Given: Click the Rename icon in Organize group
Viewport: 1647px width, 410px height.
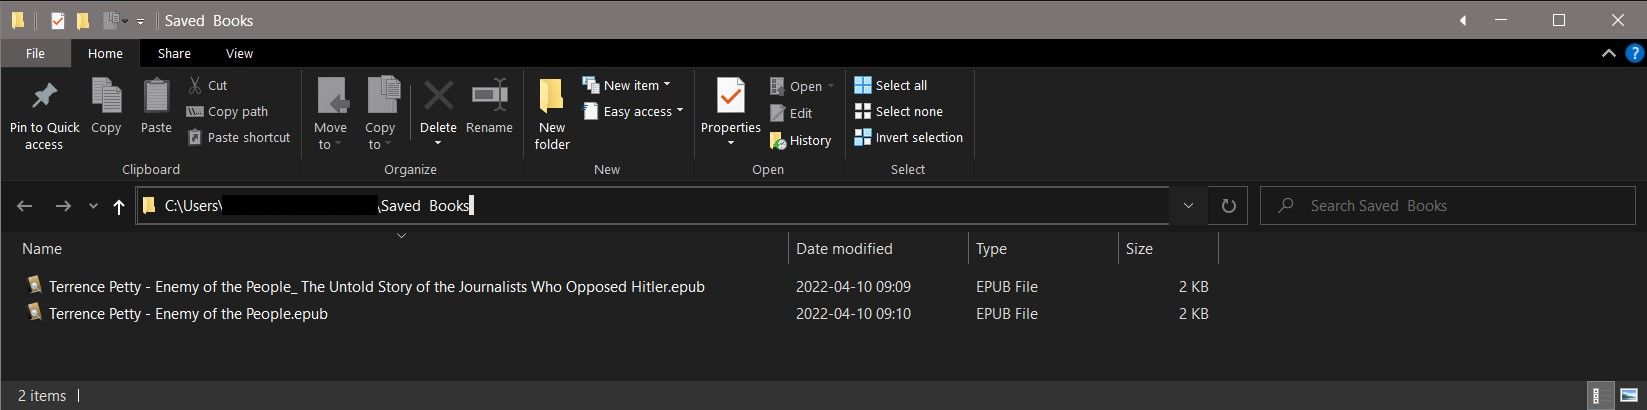Looking at the screenshot, I should 489,97.
